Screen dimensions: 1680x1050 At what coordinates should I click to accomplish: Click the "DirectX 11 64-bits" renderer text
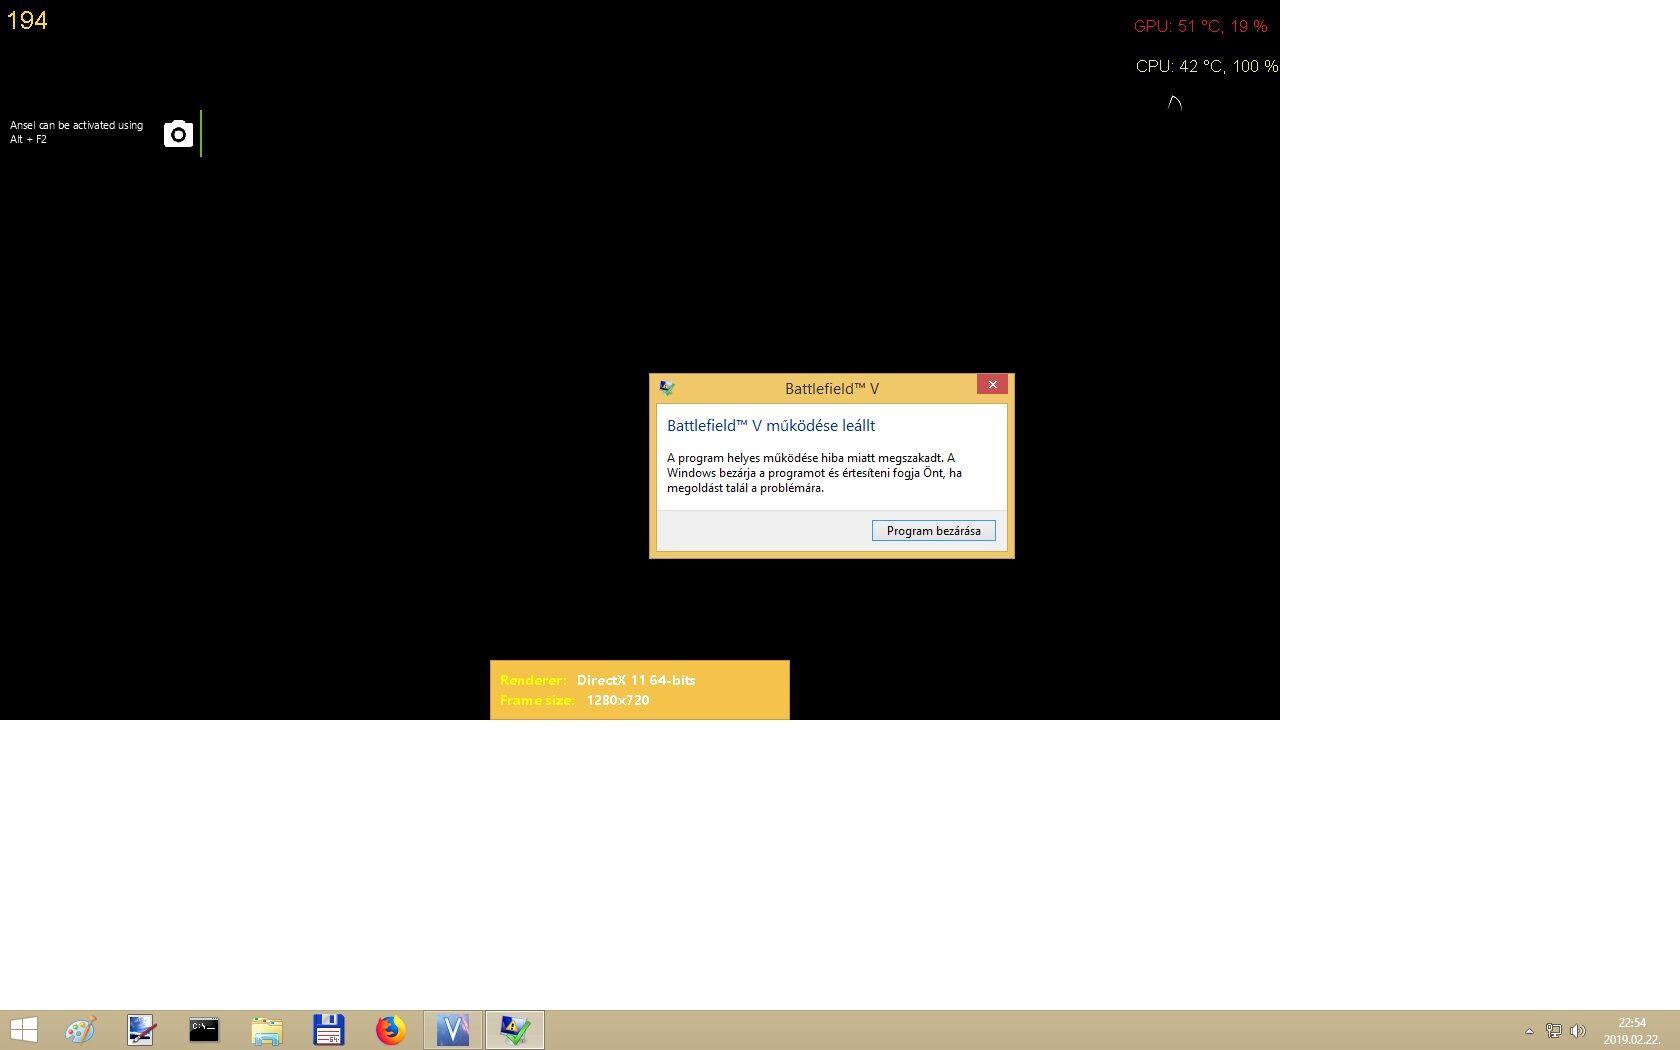tap(636, 680)
